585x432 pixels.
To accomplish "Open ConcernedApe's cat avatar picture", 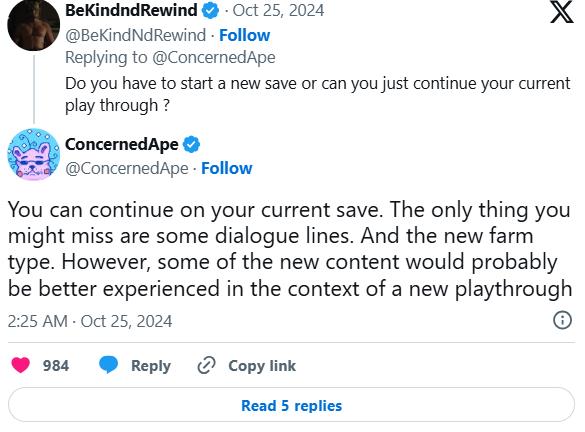I will click(x=34, y=154).
